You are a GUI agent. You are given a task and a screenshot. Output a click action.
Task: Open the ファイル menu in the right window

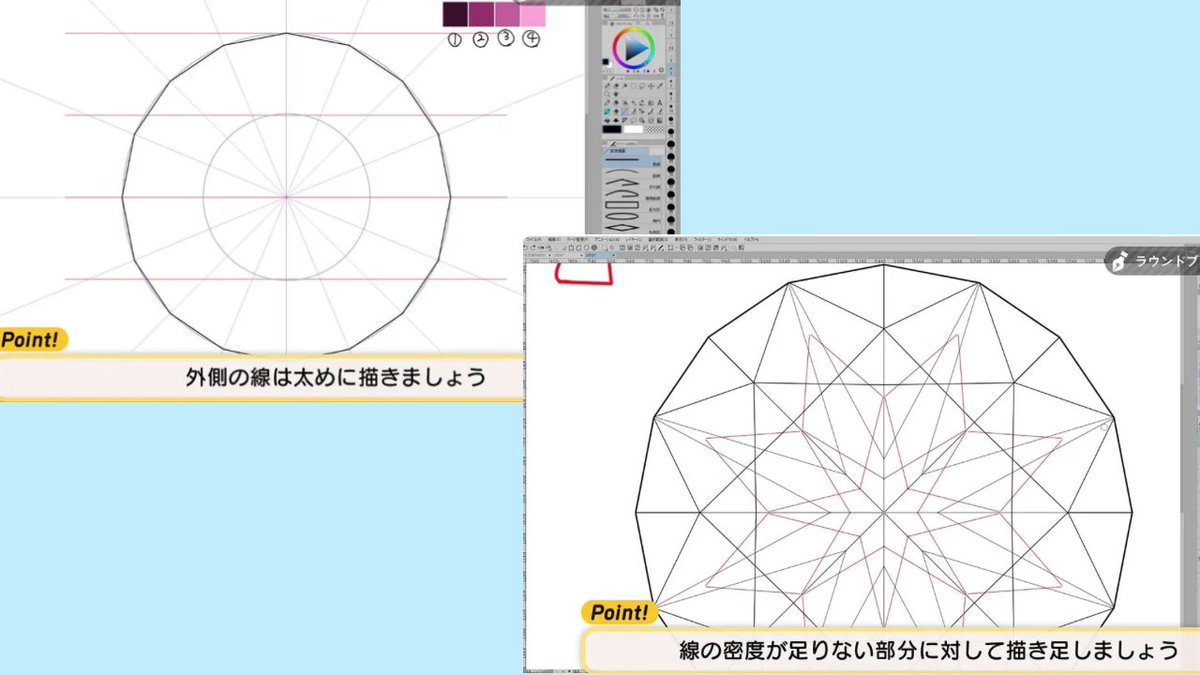pos(533,240)
